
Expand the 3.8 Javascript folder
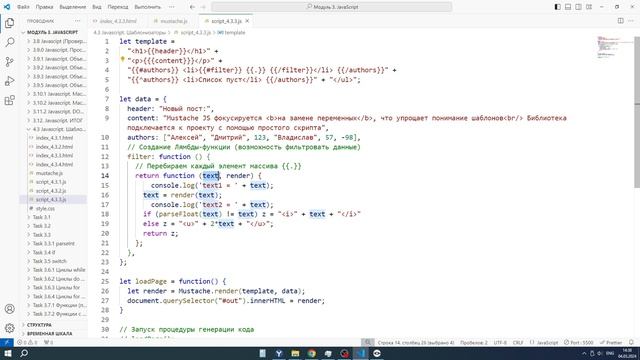pos(57,41)
